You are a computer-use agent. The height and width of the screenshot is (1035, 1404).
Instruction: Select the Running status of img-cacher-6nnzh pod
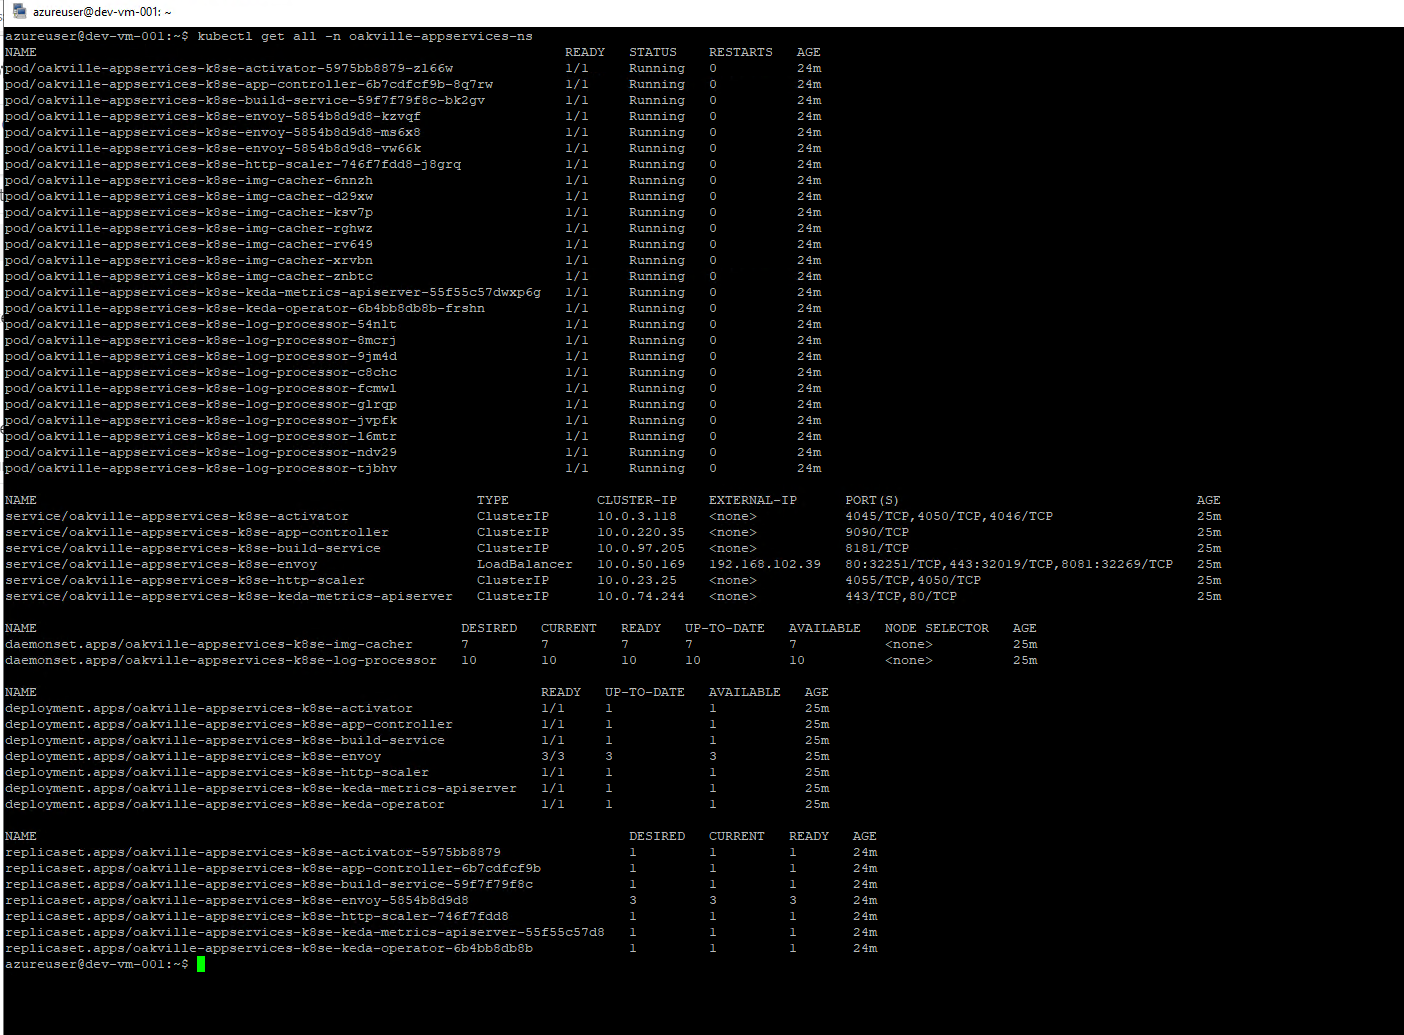point(656,180)
